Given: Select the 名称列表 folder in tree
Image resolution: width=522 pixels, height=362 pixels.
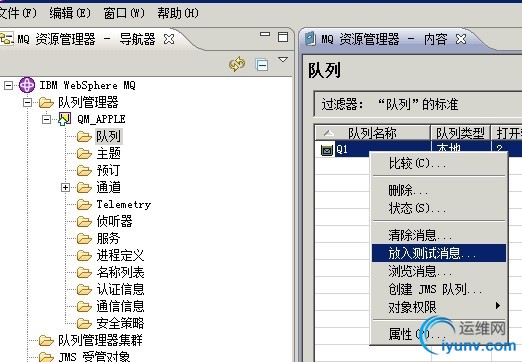Looking at the screenshot, I should [120, 272].
